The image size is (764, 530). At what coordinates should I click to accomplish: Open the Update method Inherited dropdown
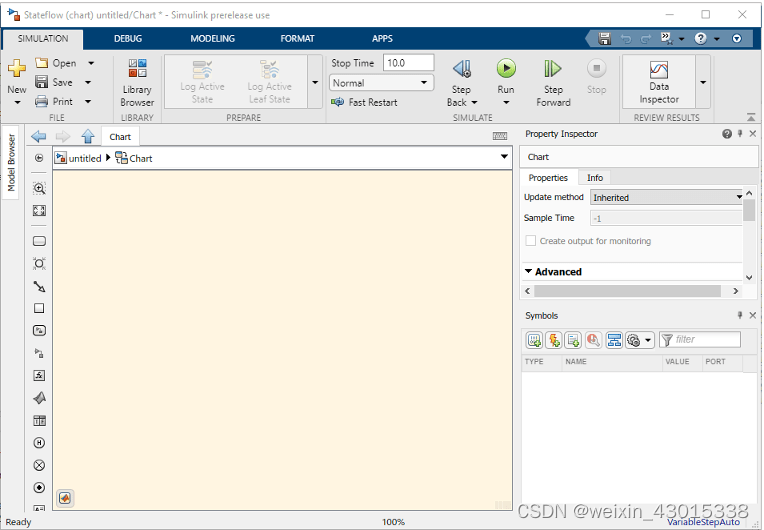point(667,197)
